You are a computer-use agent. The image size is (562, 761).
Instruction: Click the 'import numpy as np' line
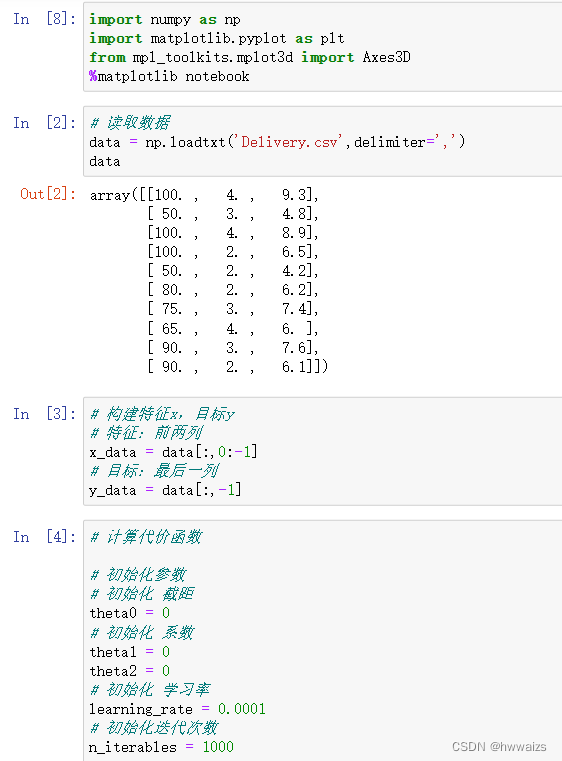tap(165, 19)
